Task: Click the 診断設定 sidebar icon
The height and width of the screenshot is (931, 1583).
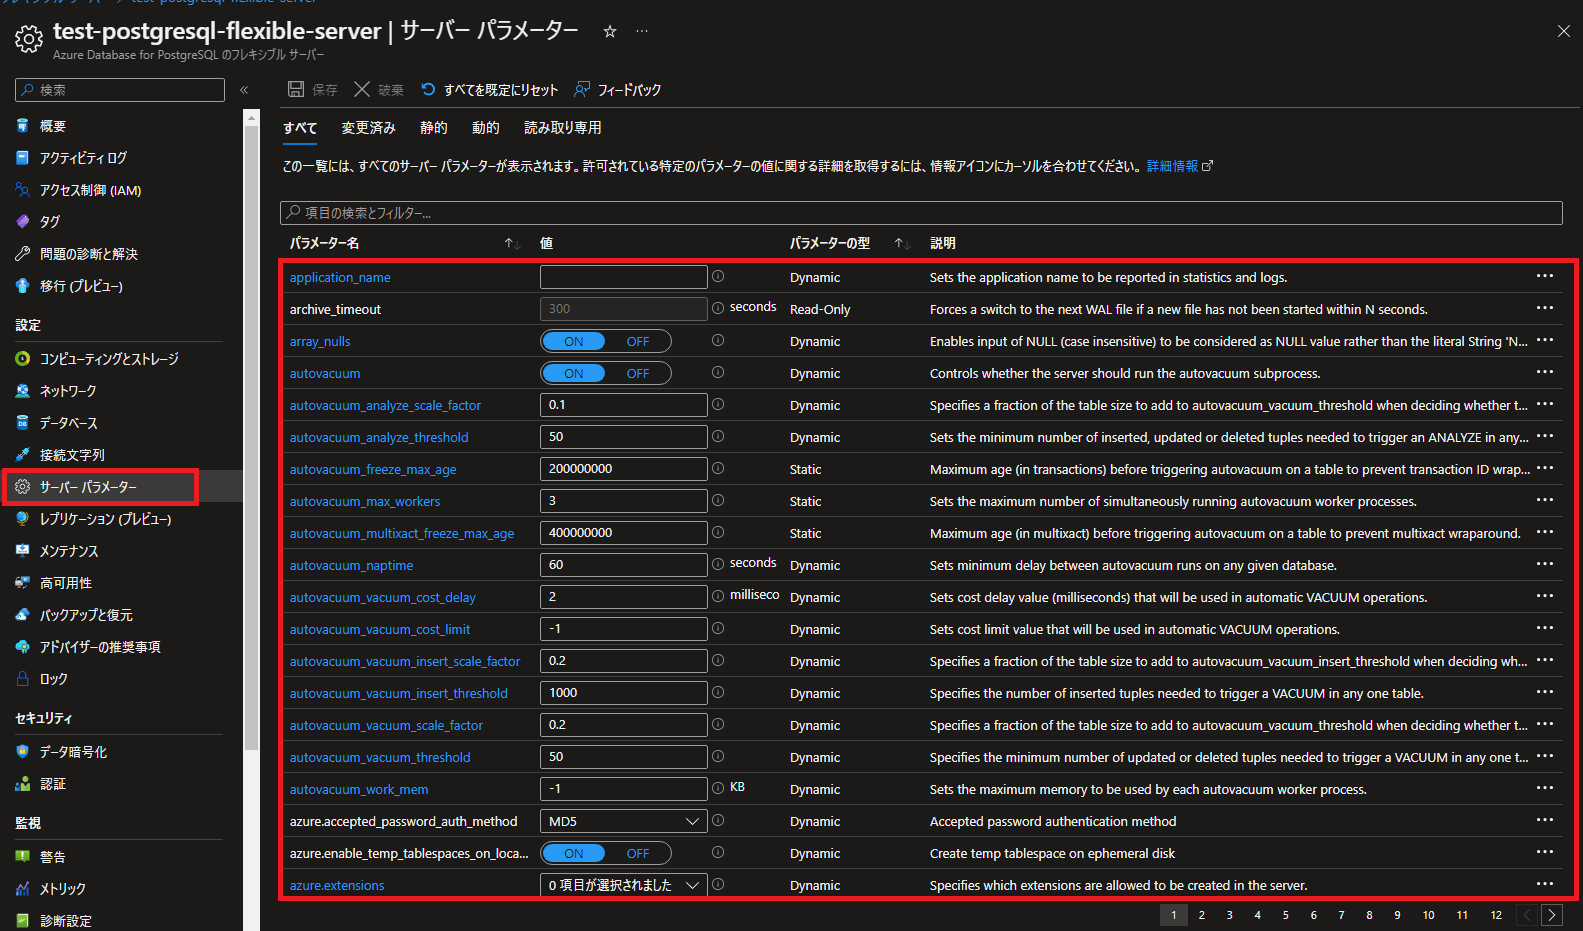Action: point(23,921)
